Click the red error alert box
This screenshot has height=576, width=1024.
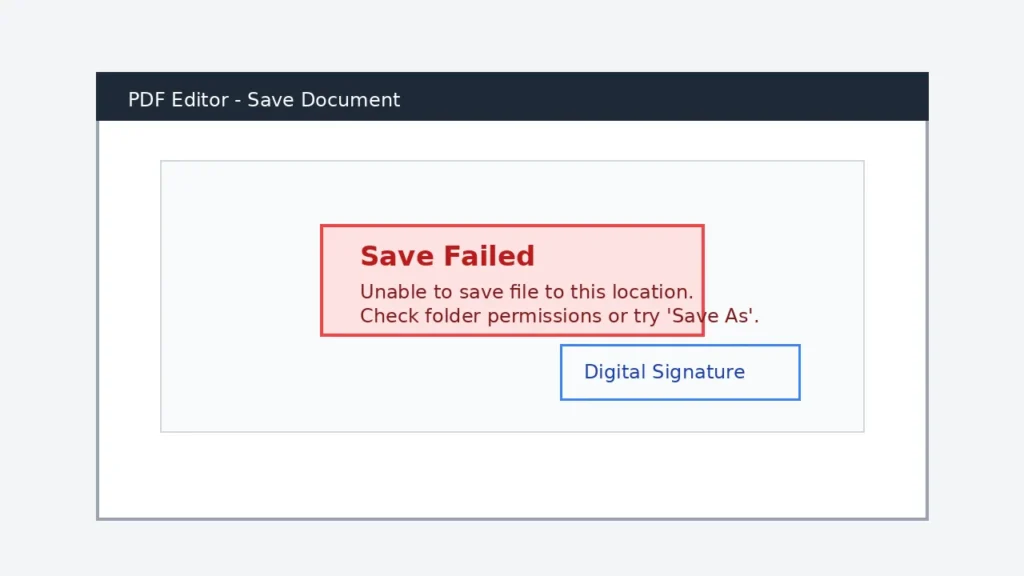(x=512, y=280)
